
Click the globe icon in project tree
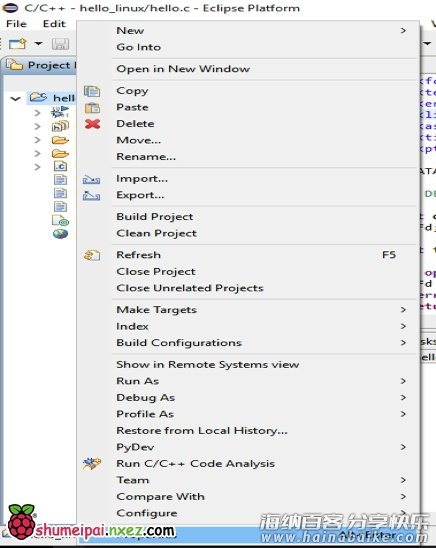(x=60, y=234)
